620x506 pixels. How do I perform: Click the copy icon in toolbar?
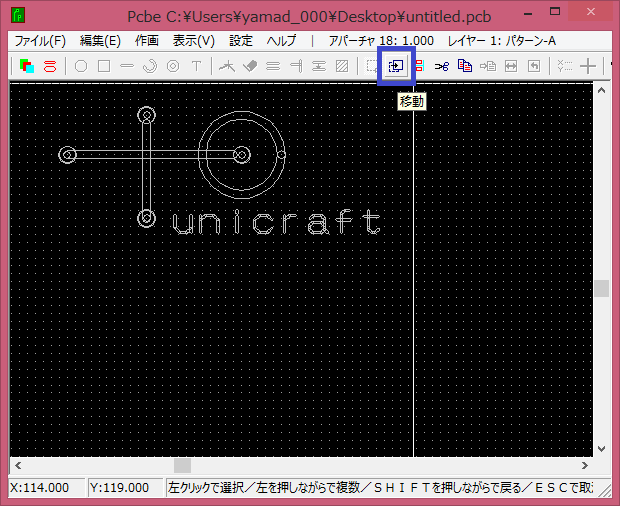pos(464,66)
